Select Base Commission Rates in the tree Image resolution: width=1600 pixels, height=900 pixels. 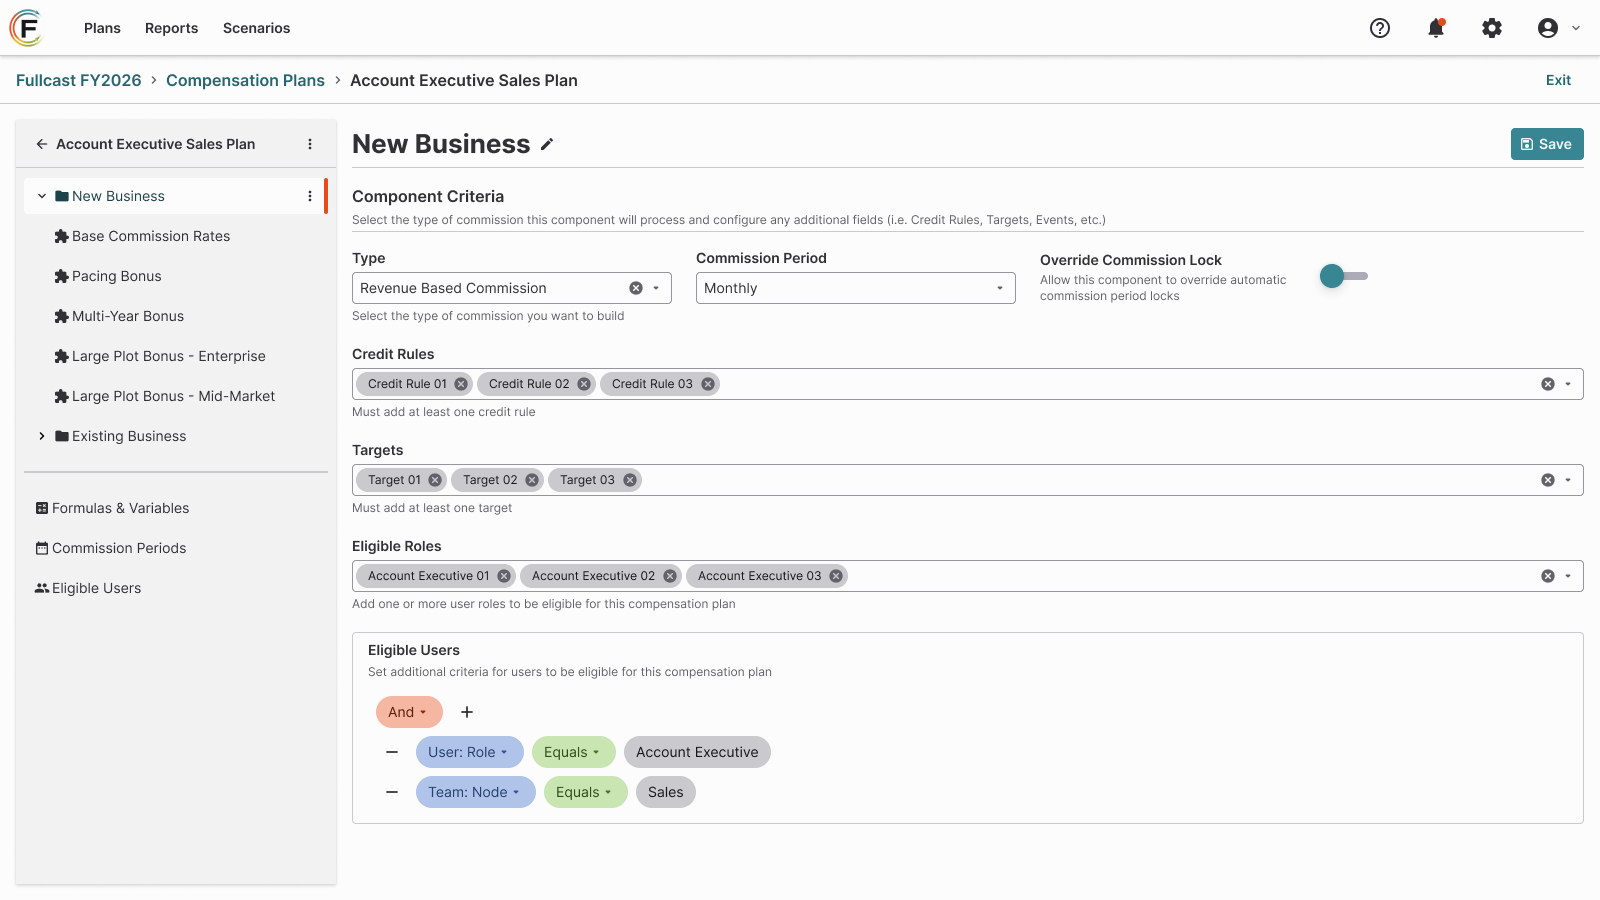point(151,236)
